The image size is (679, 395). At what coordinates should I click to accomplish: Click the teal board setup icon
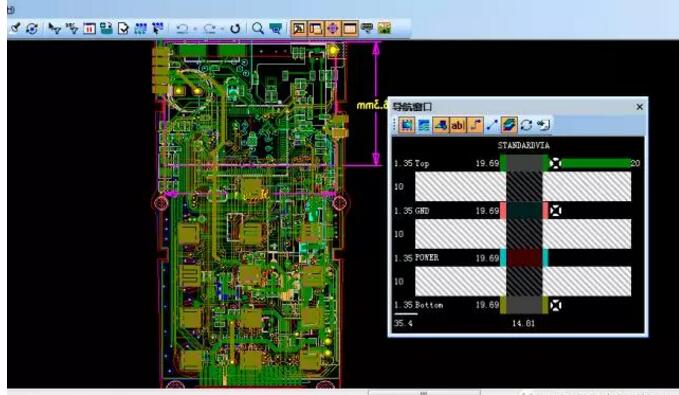click(106, 29)
